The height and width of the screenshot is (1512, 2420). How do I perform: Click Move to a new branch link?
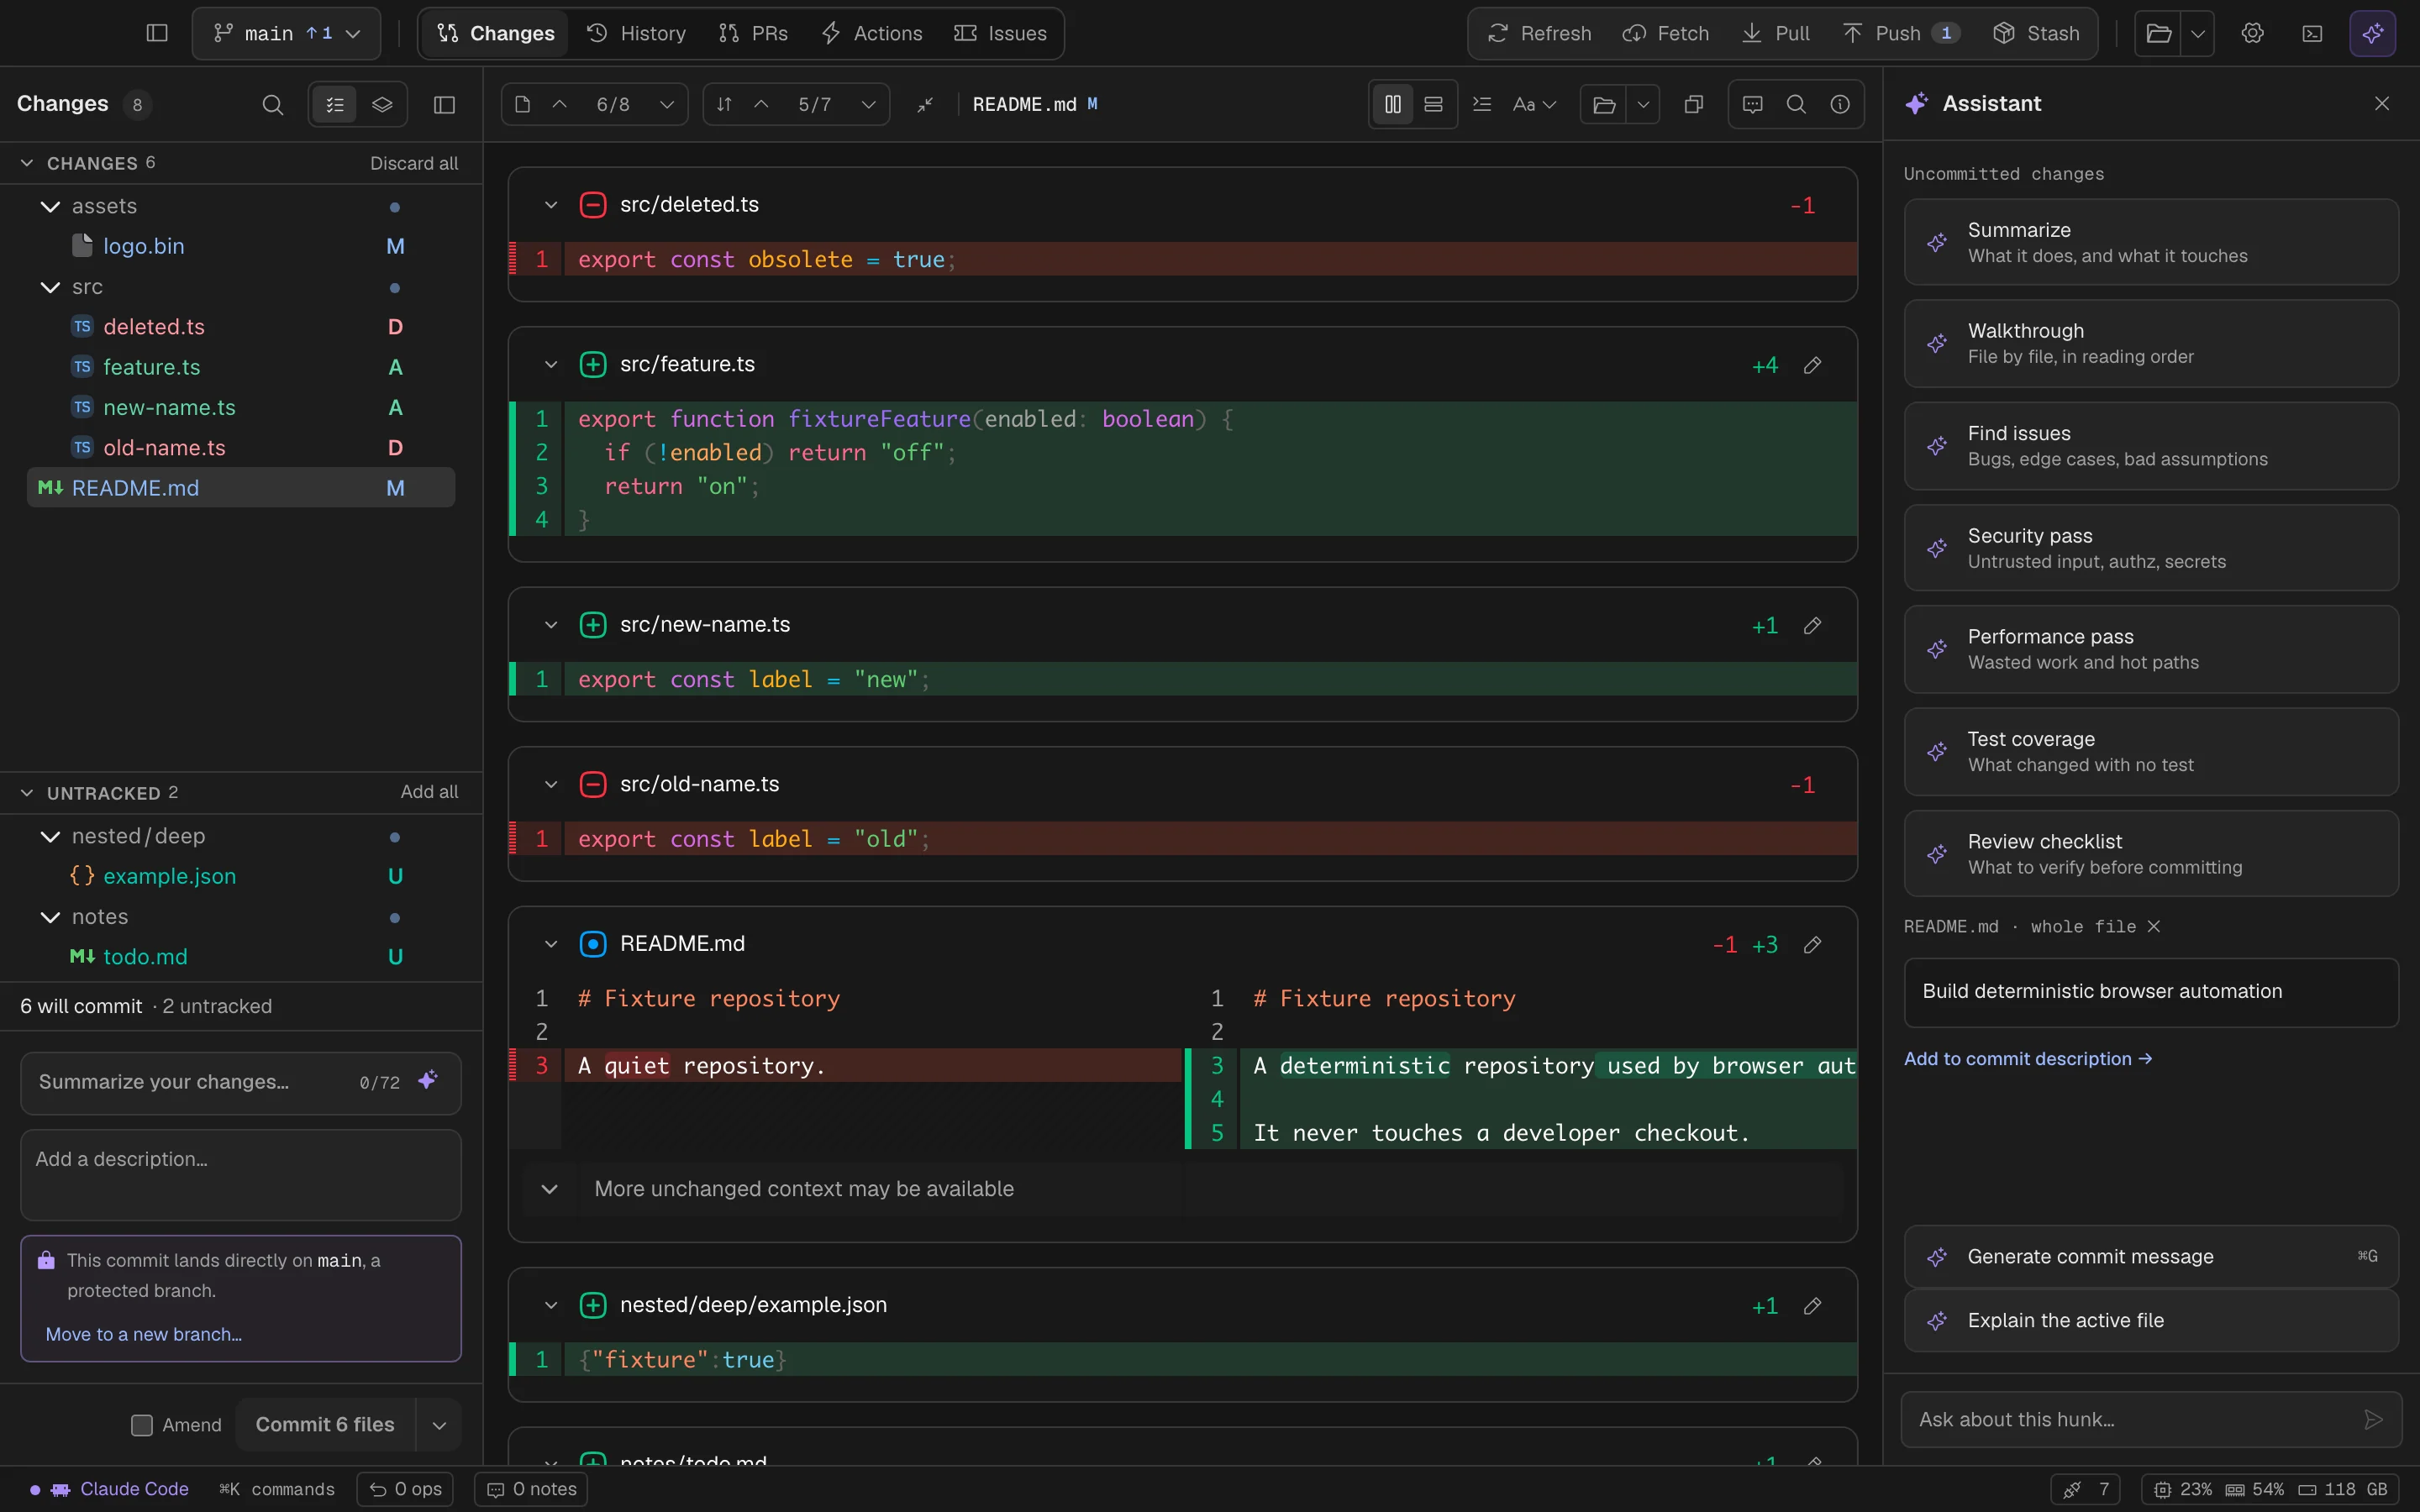[x=144, y=1334]
